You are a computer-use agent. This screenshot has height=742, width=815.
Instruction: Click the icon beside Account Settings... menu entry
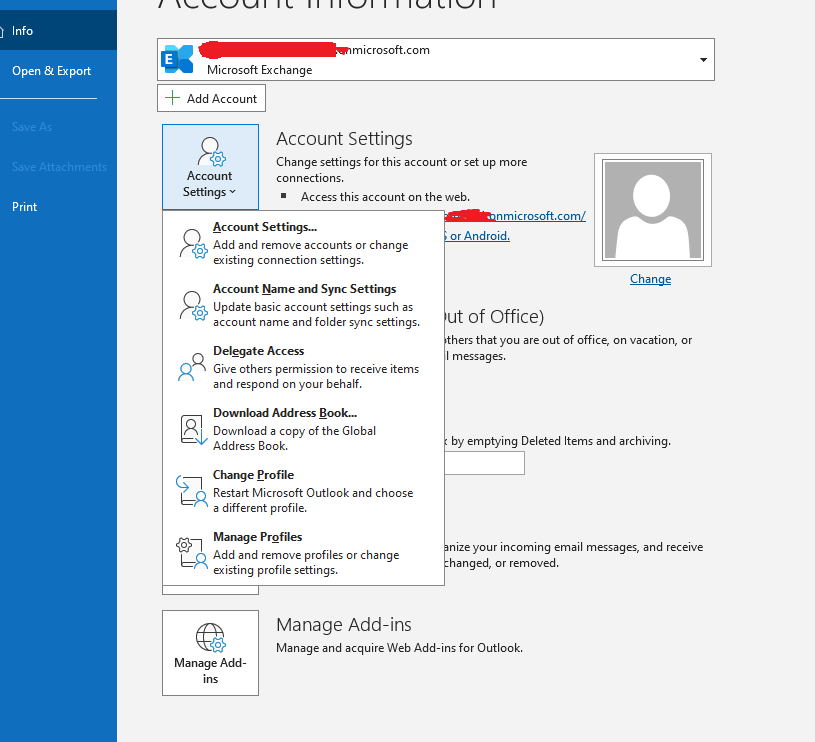(x=193, y=244)
